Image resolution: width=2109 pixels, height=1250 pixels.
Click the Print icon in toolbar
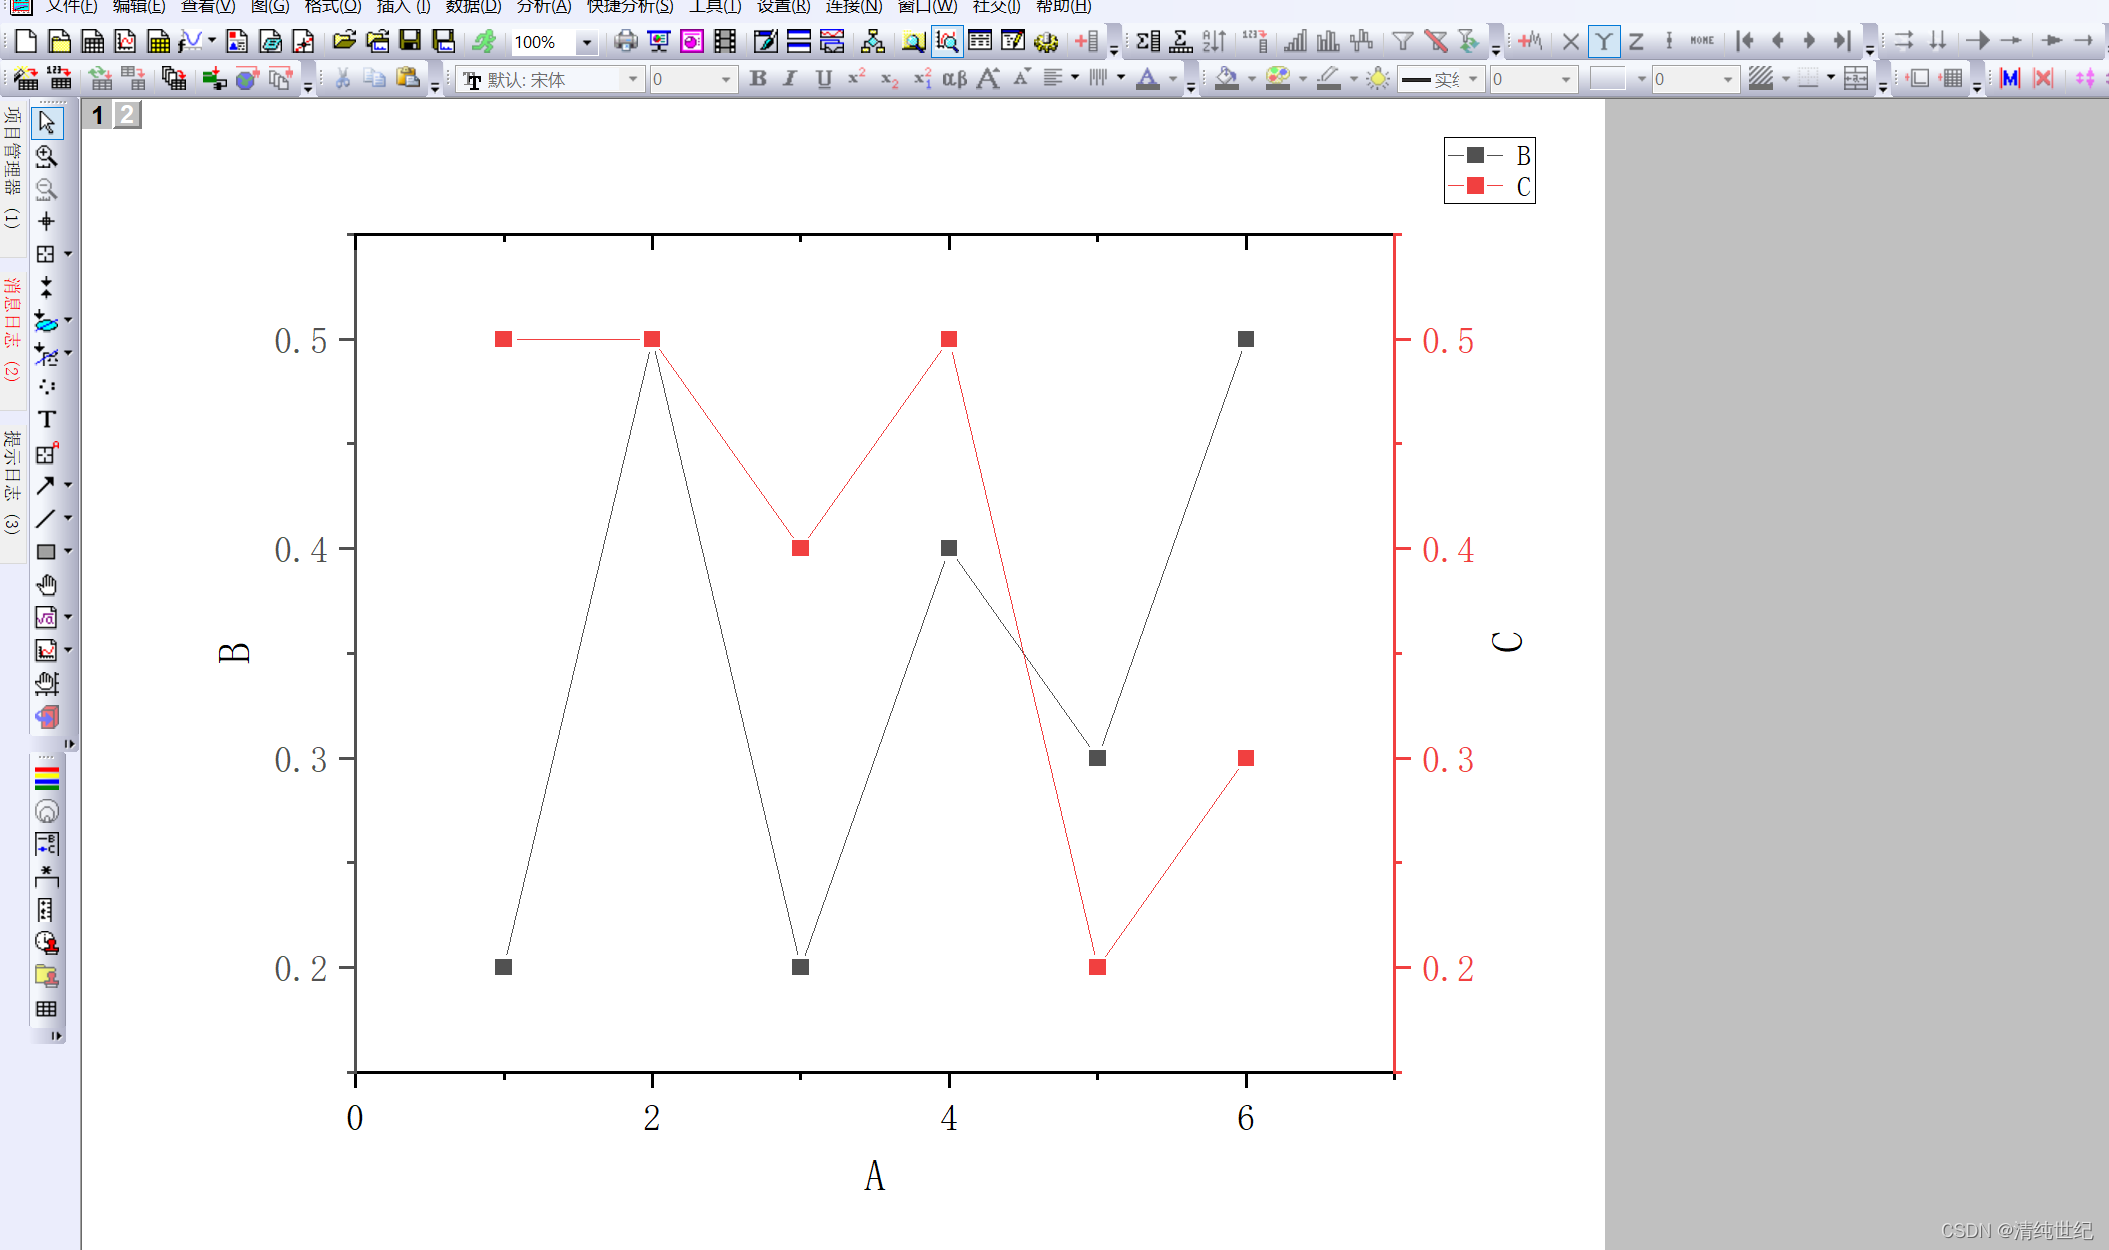click(625, 41)
